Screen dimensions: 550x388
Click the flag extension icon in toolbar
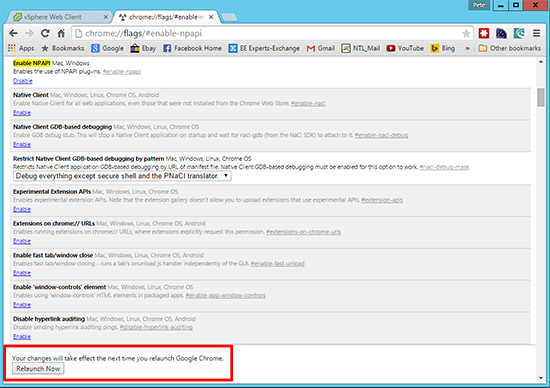point(501,33)
